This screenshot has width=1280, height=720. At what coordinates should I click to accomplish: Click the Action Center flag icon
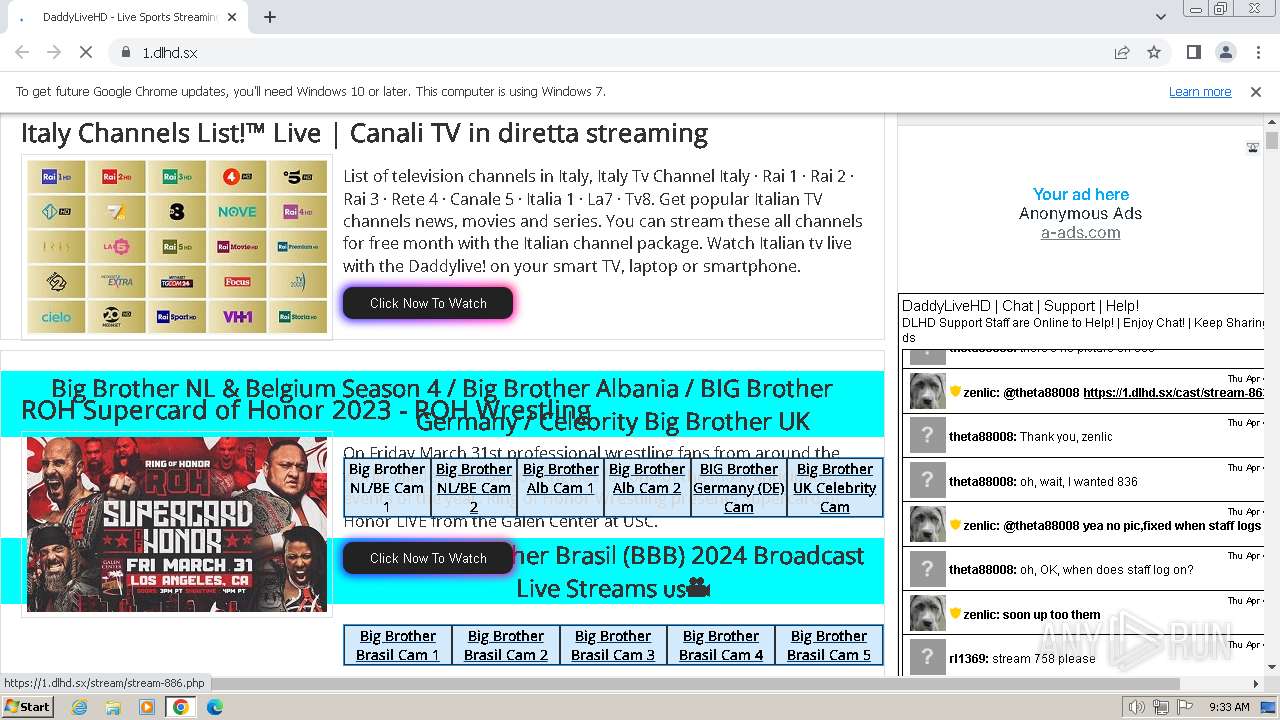1185,707
